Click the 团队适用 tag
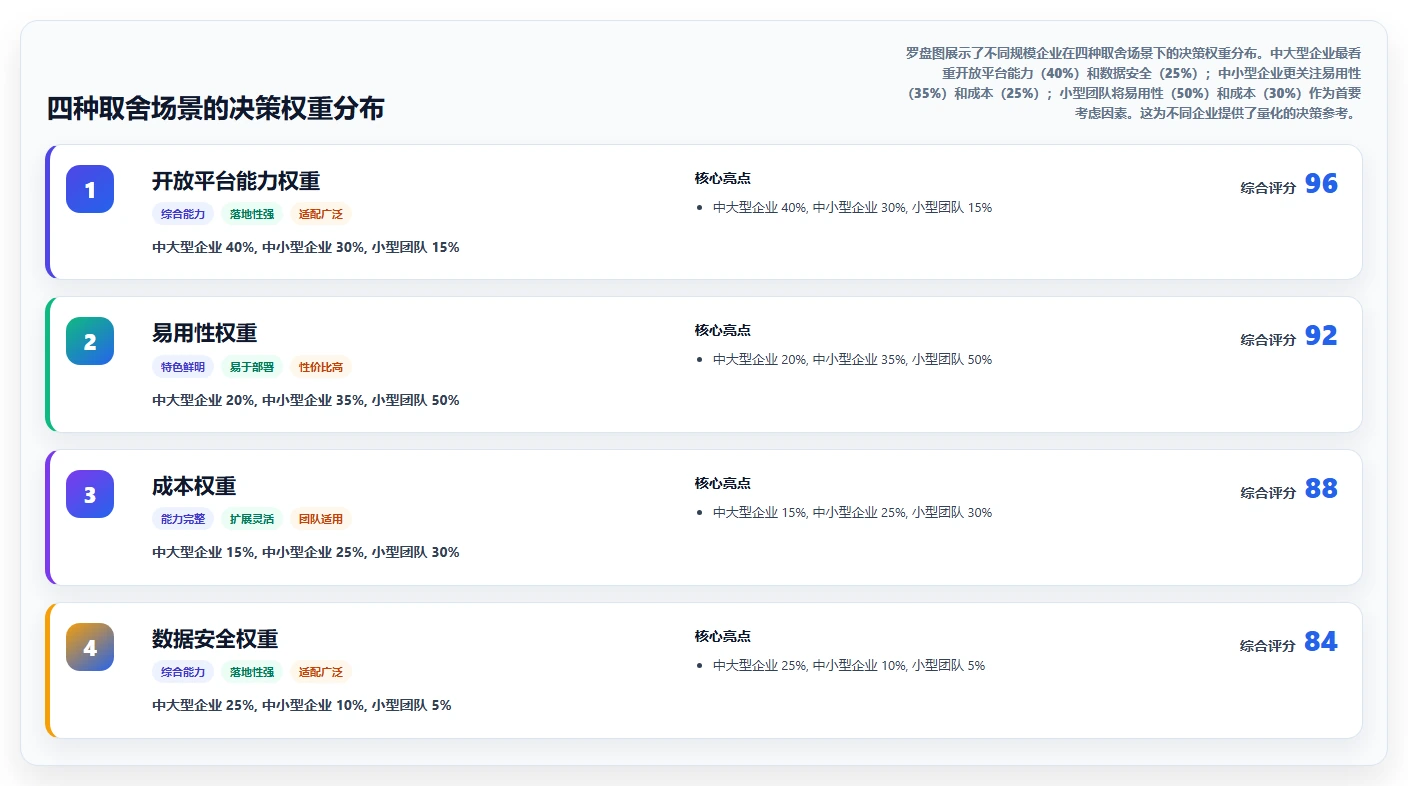Screen dimensions: 1408x786 [321, 519]
